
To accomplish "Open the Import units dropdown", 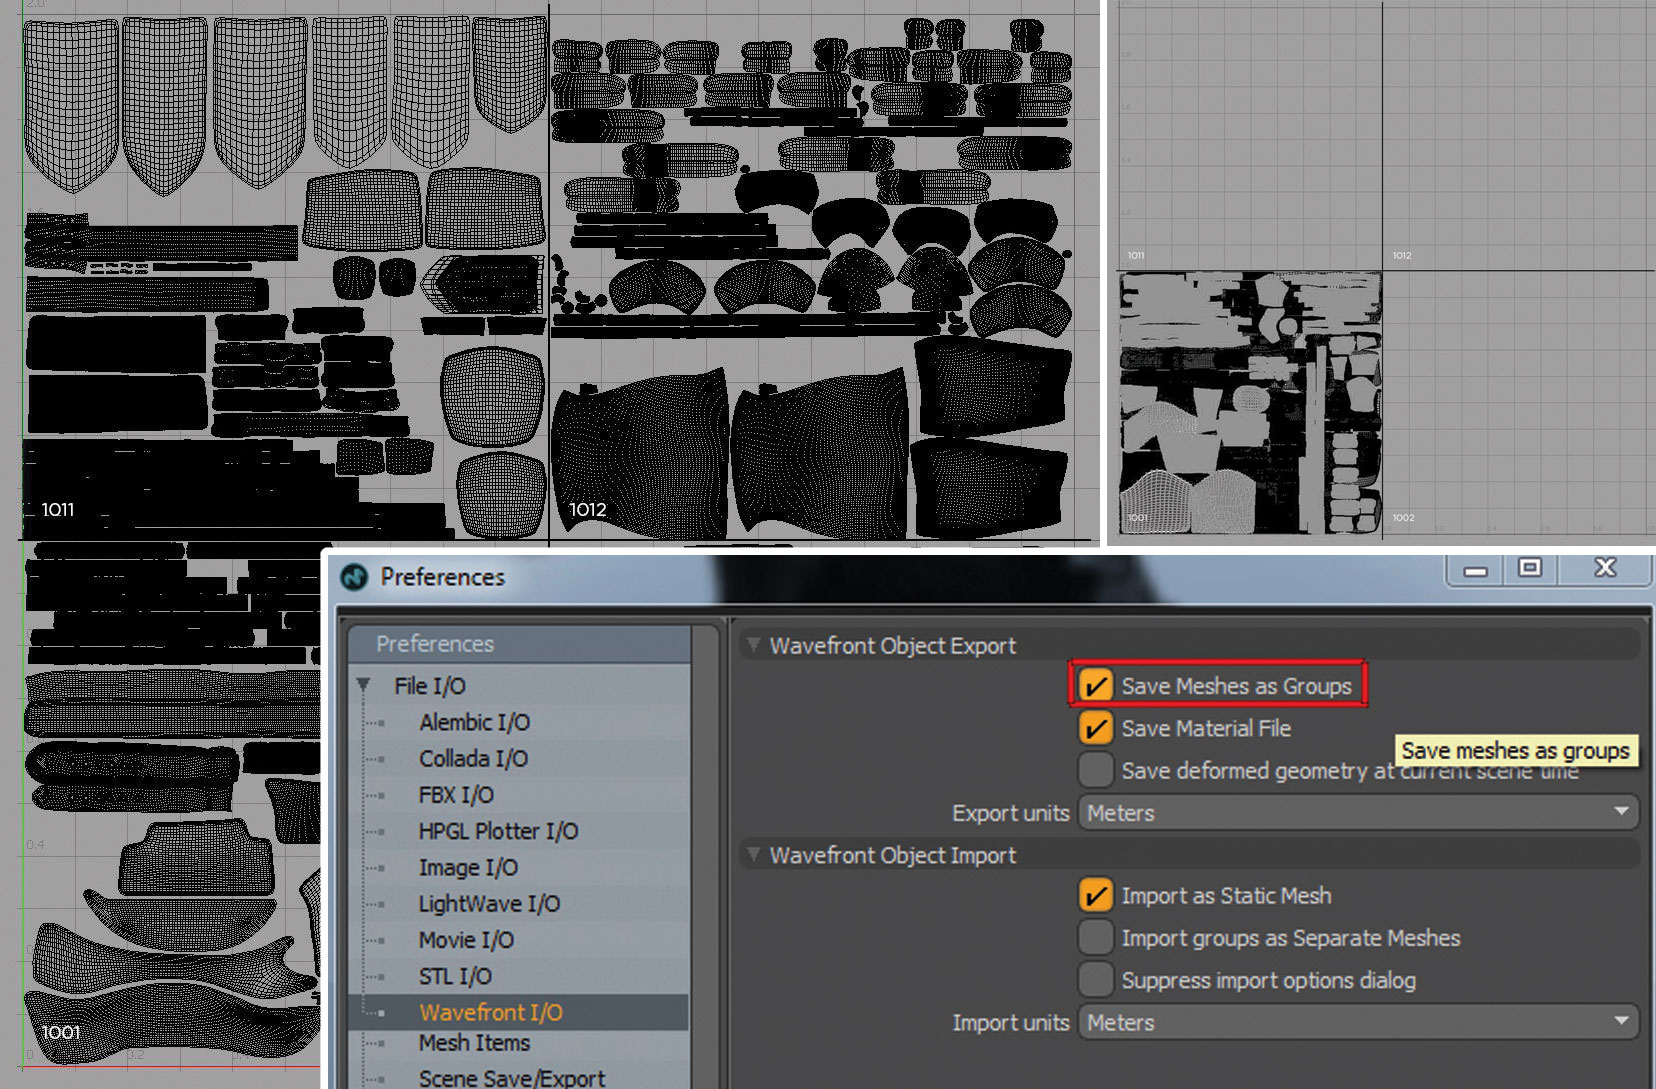I will pos(1358,1022).
